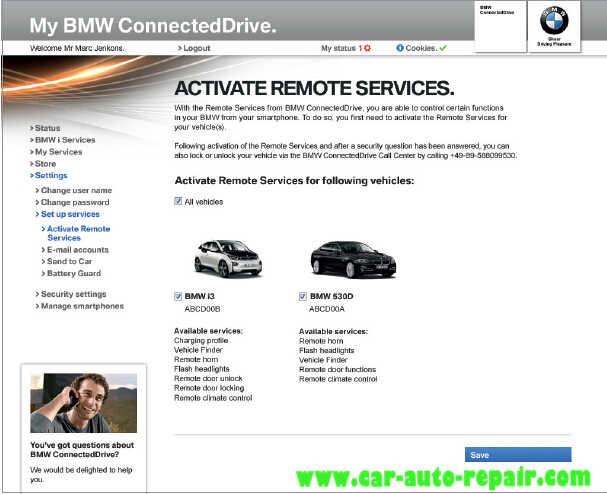Click Remote door unlock service text

click(208, 378)
